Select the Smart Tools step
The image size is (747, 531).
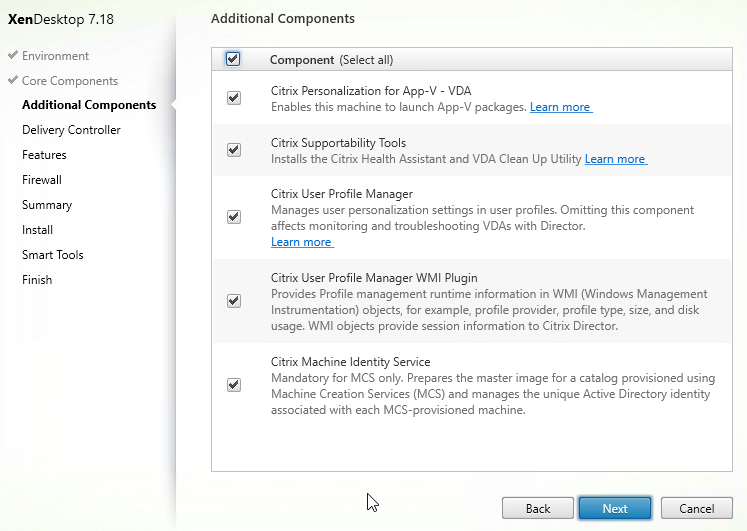53,255
